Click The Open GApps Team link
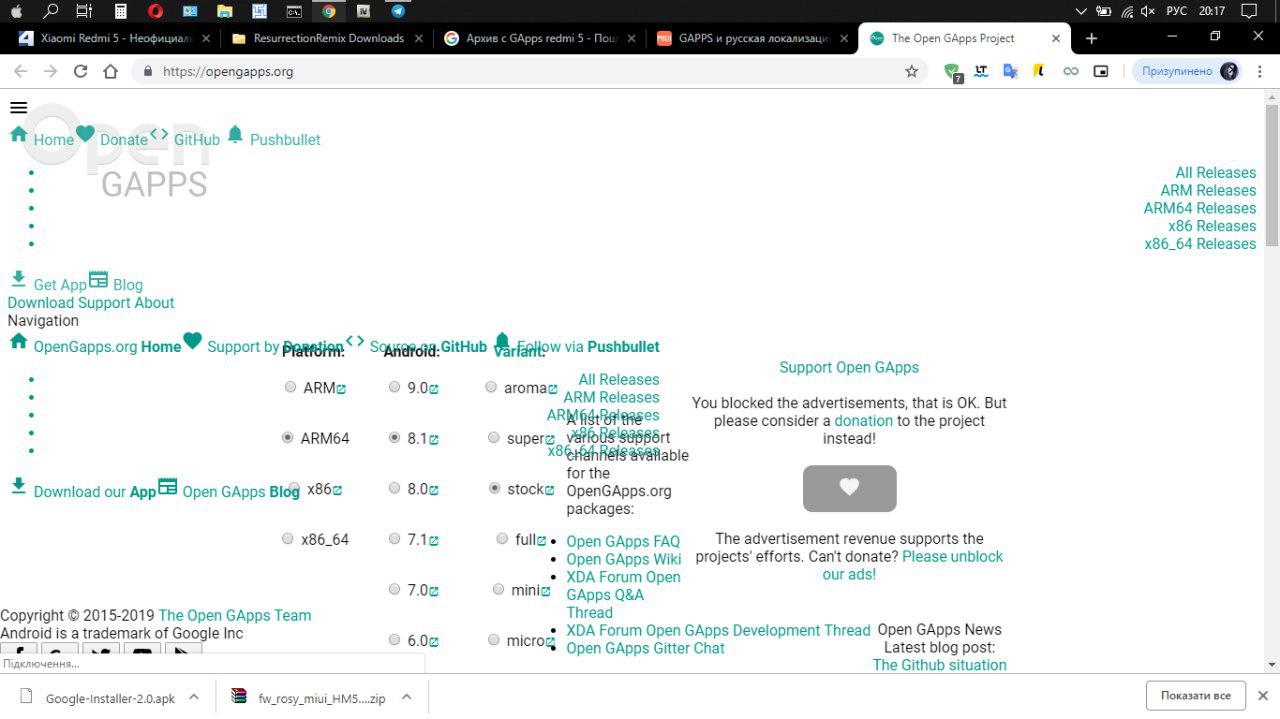This screenshot has height=719, width=1280. [x=235, y=615]
